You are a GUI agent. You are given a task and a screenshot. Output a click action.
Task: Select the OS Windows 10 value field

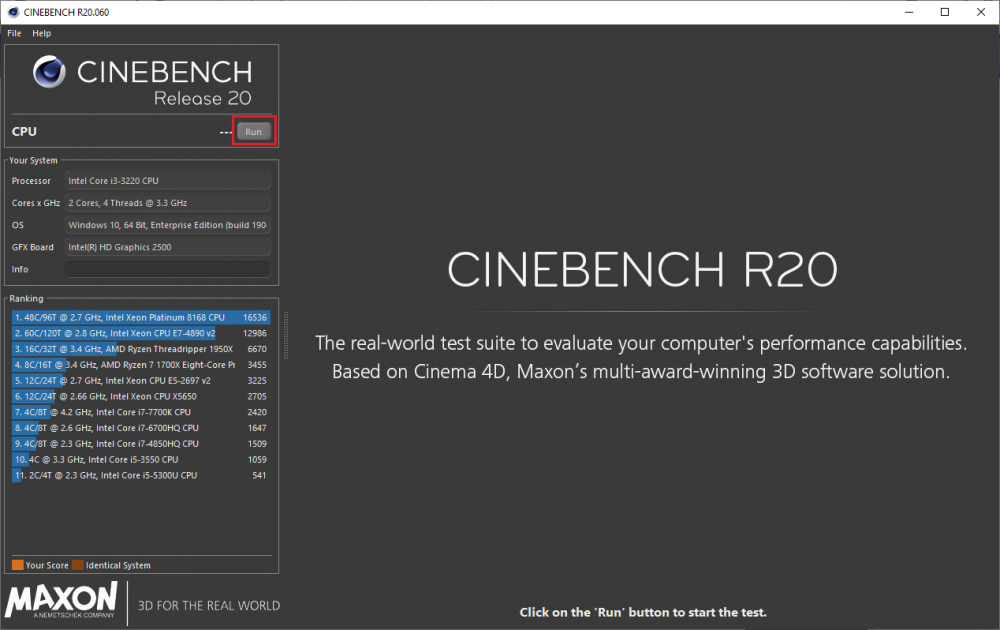click(x=167, y=225)
